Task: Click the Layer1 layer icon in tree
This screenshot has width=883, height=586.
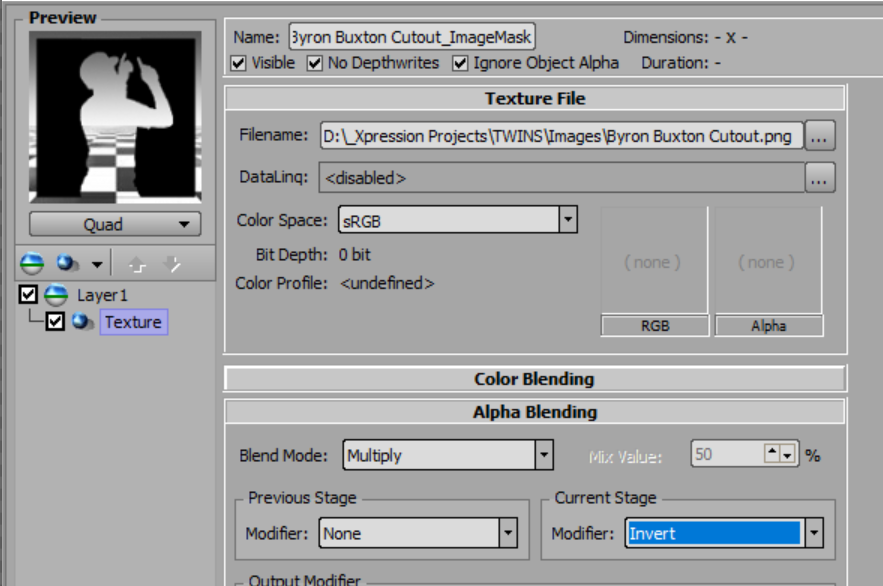Action: point(56,295)
